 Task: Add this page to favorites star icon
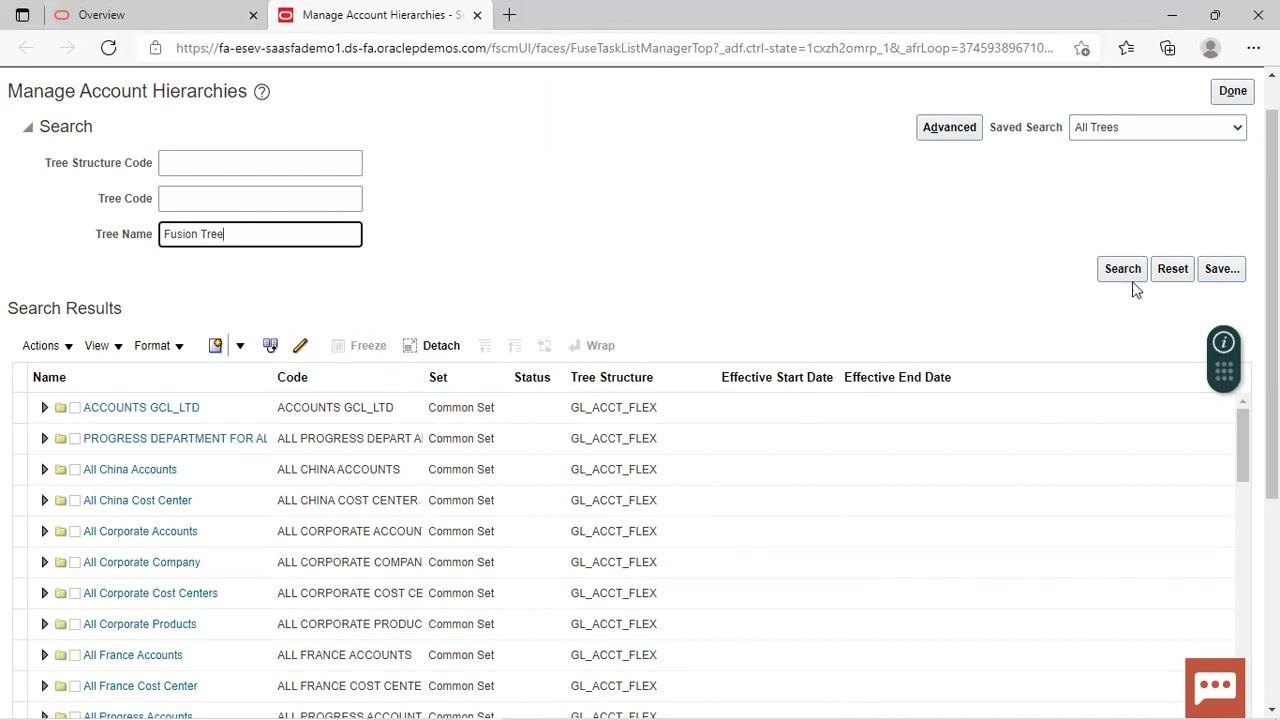[x=1082, y=48]
